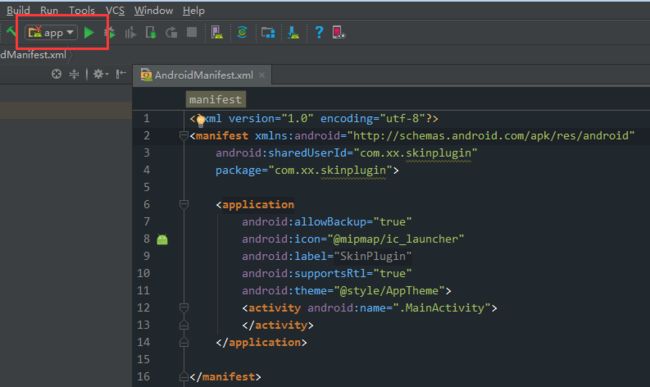Screen dimensions: 650x387
Task: Open the Build menu
Action: (x=18, y=10)
